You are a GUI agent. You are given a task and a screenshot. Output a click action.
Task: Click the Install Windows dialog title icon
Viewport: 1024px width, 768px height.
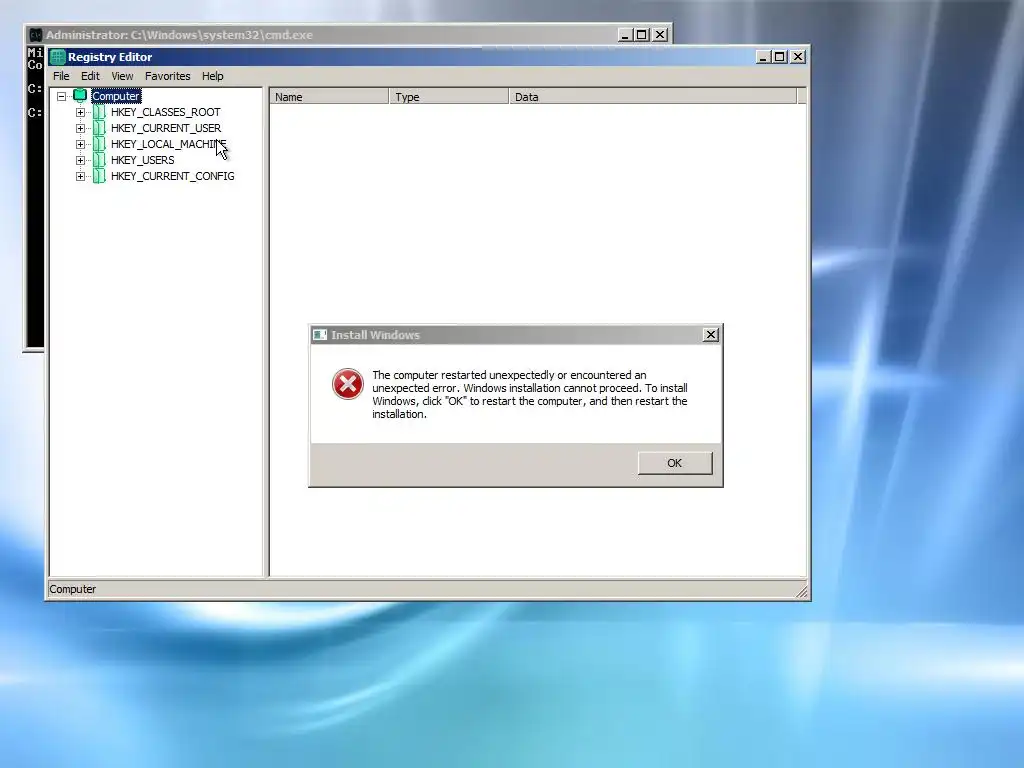[x=320, y=335]
